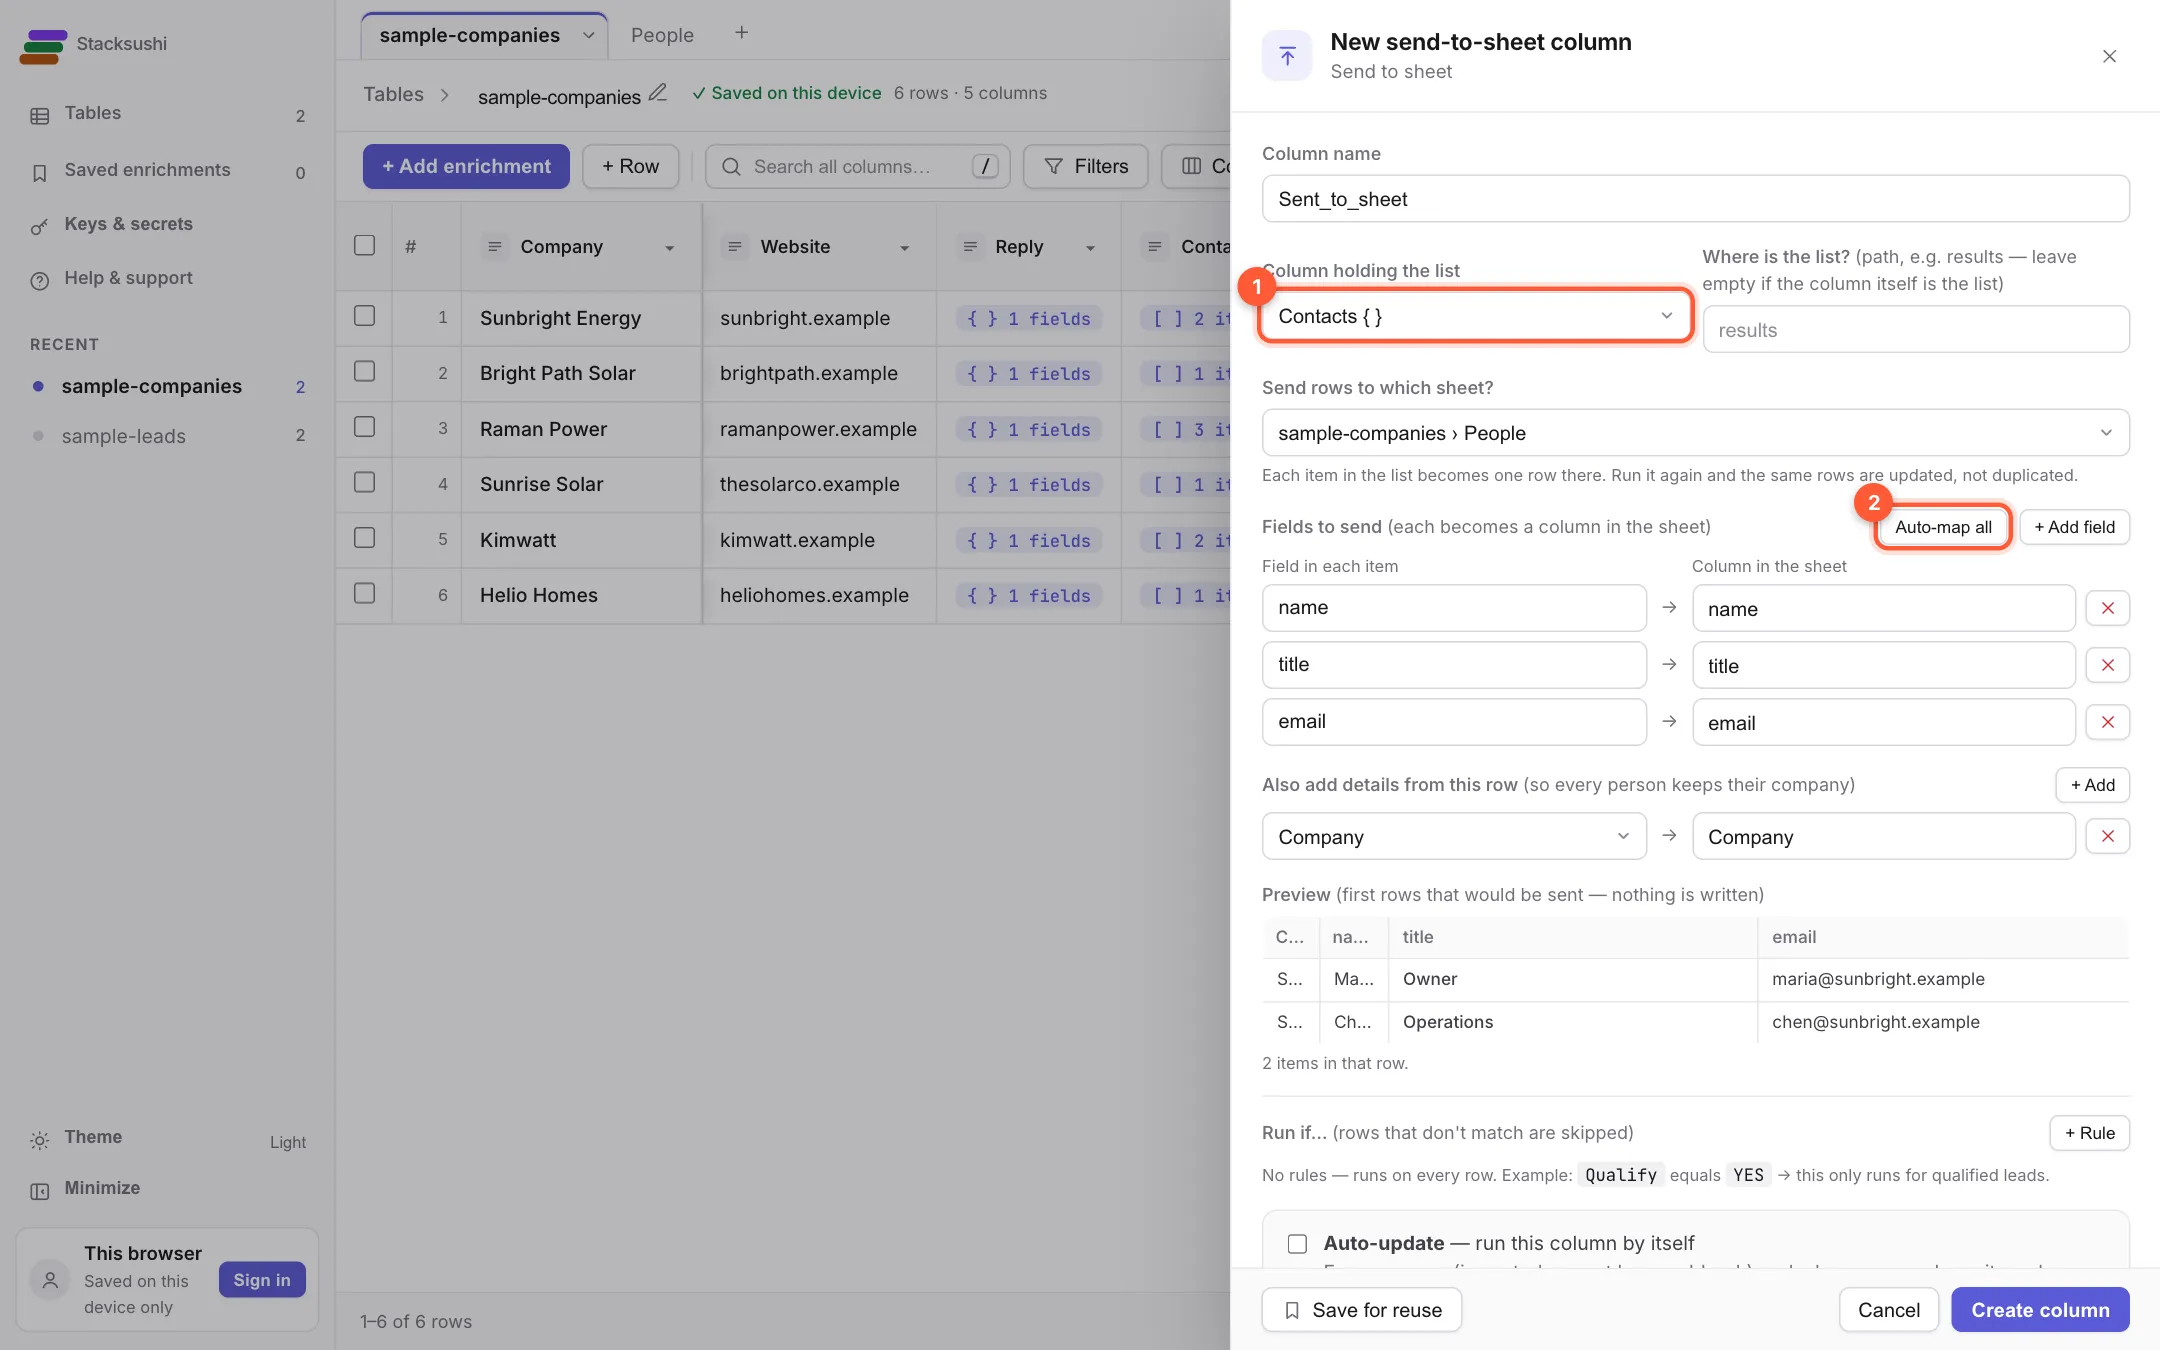2160x1350 pixels.
Task: Click the results path input field
Action: pyautogui.click(x=1915, y=330)
